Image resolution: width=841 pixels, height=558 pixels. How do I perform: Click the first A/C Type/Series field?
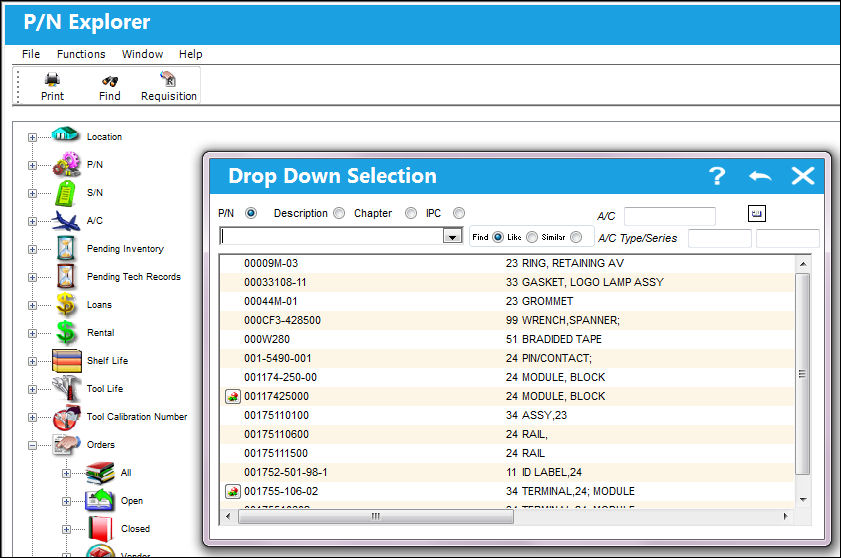tap(719, 238)
